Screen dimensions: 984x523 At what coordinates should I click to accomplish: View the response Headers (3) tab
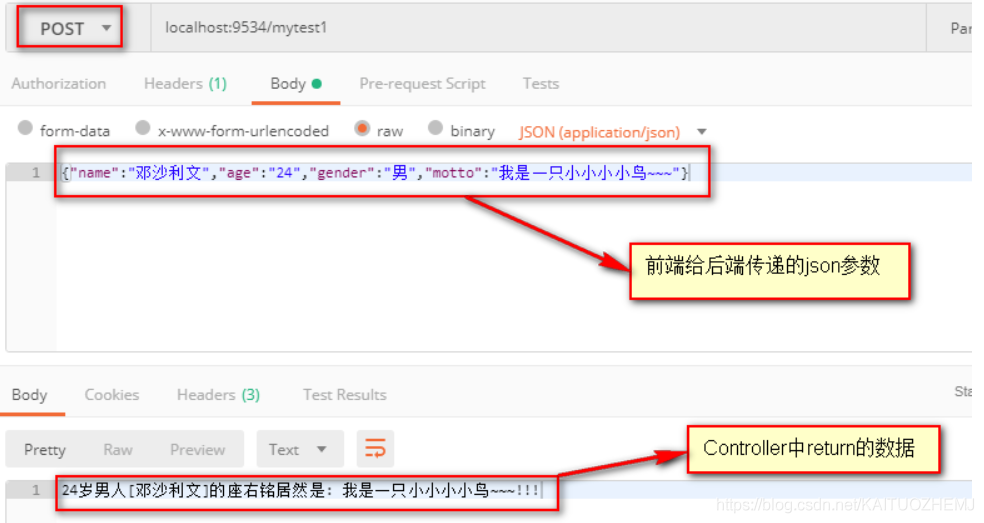tap(218, 395)
